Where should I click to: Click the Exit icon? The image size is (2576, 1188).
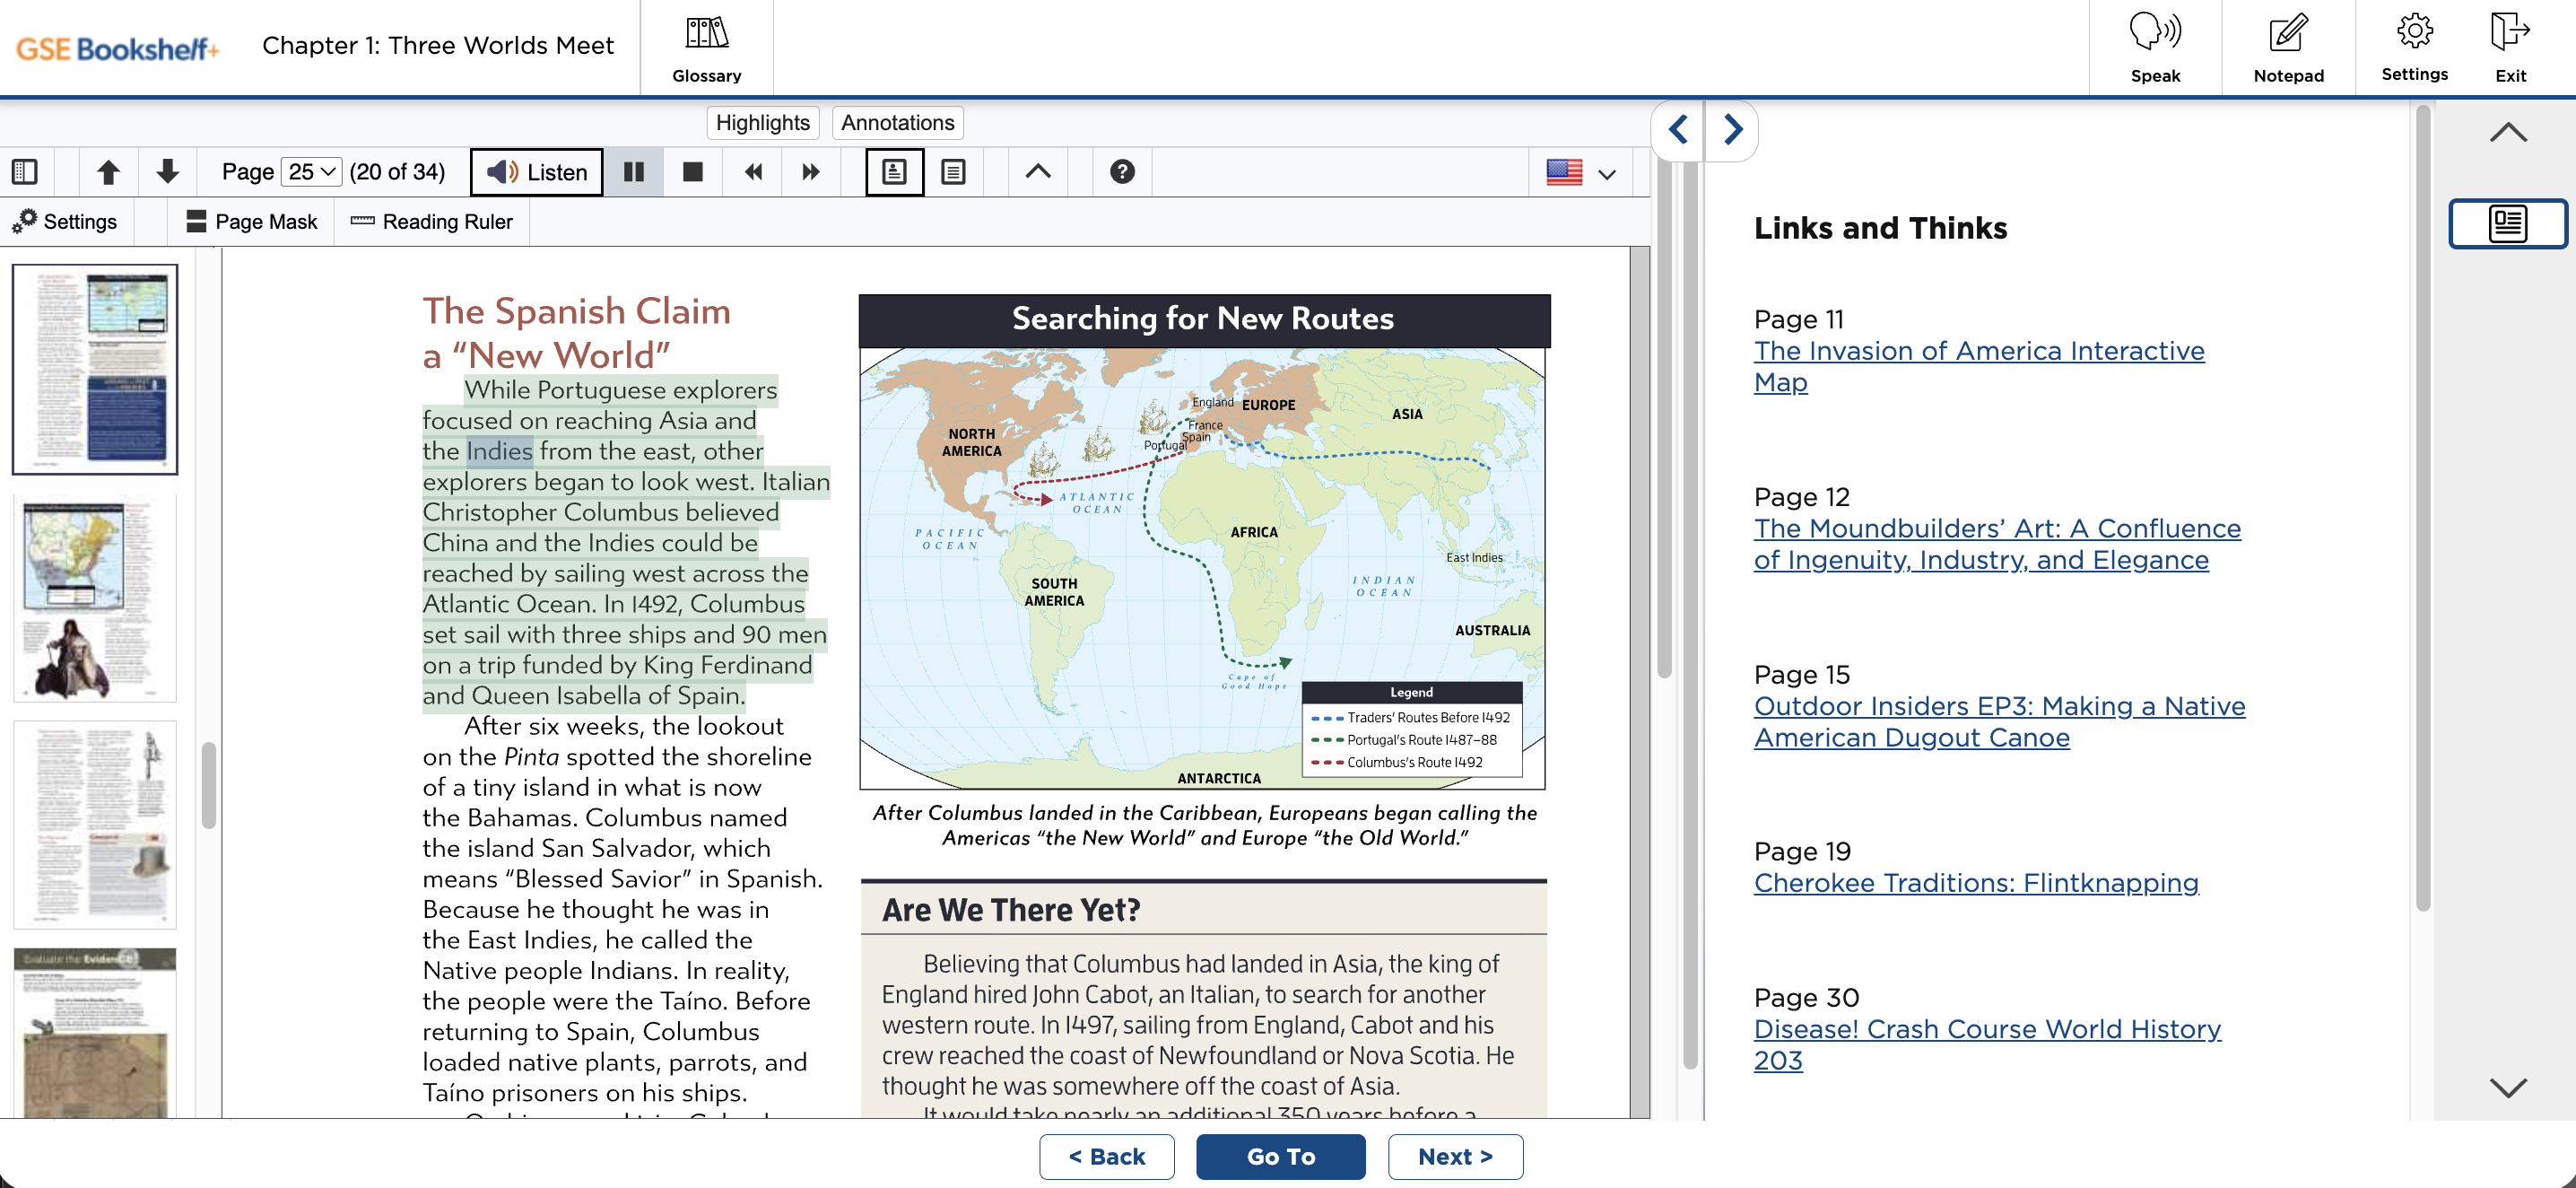tap(2509, 47)
